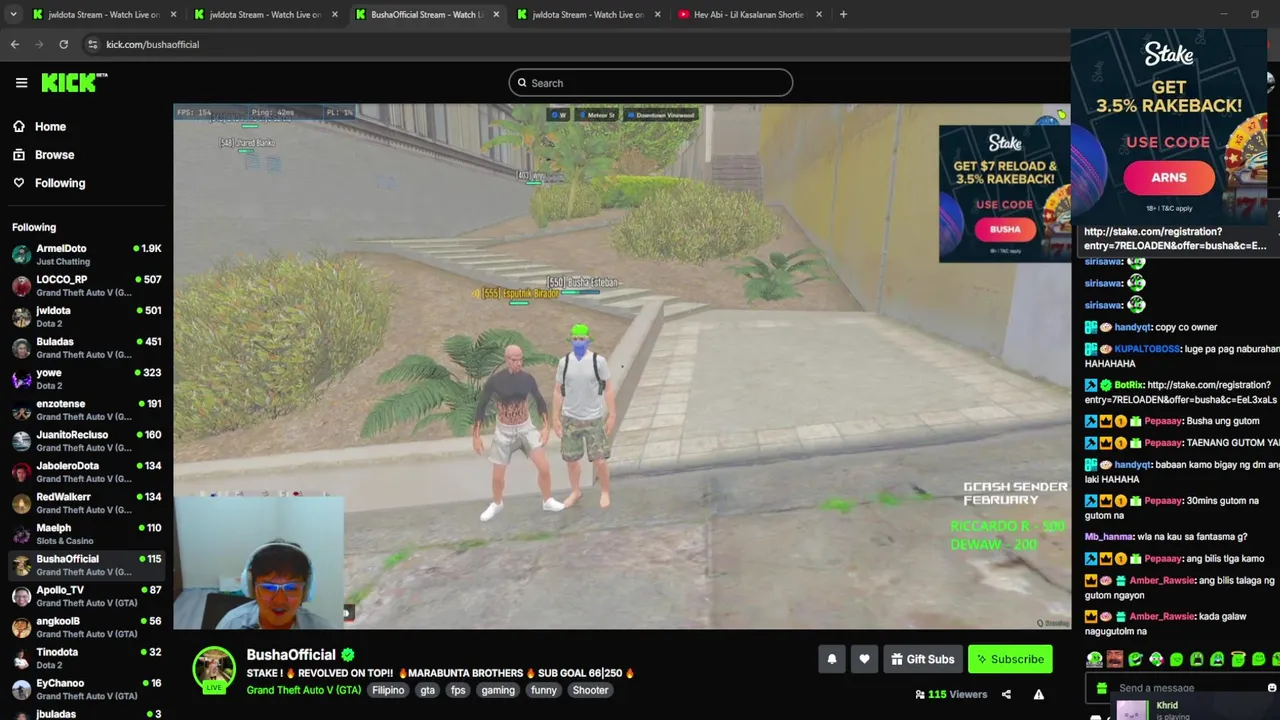Viewport: 1280px width, 720px height.
Task: Click the stream video player
Action: 621,366
